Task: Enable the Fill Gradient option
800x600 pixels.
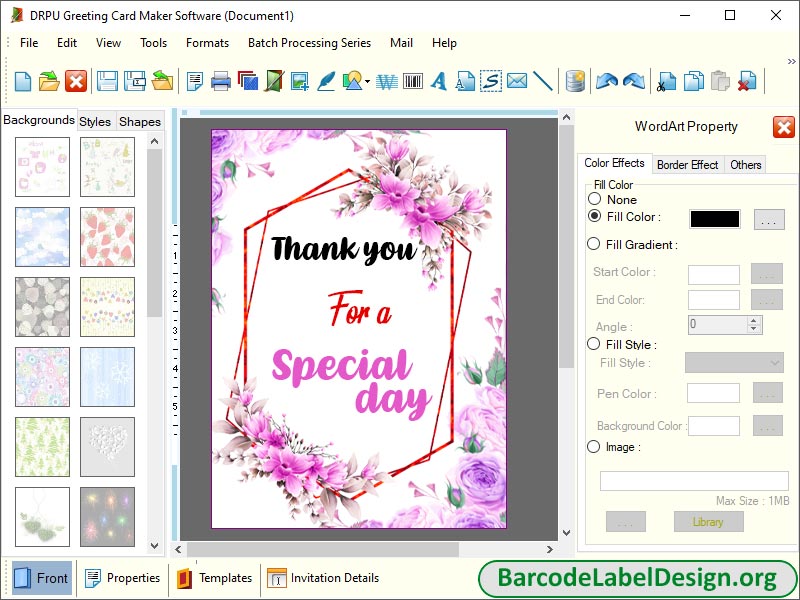Action: pos(596,244)
